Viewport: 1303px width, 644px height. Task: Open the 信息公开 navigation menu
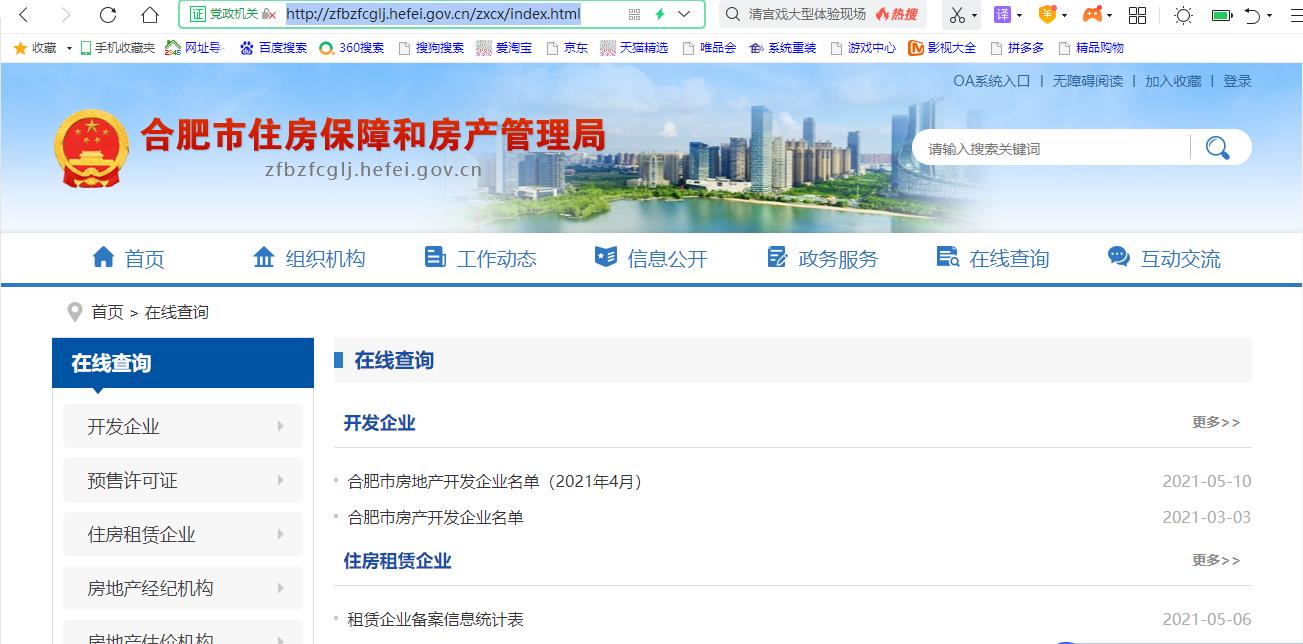667,257
